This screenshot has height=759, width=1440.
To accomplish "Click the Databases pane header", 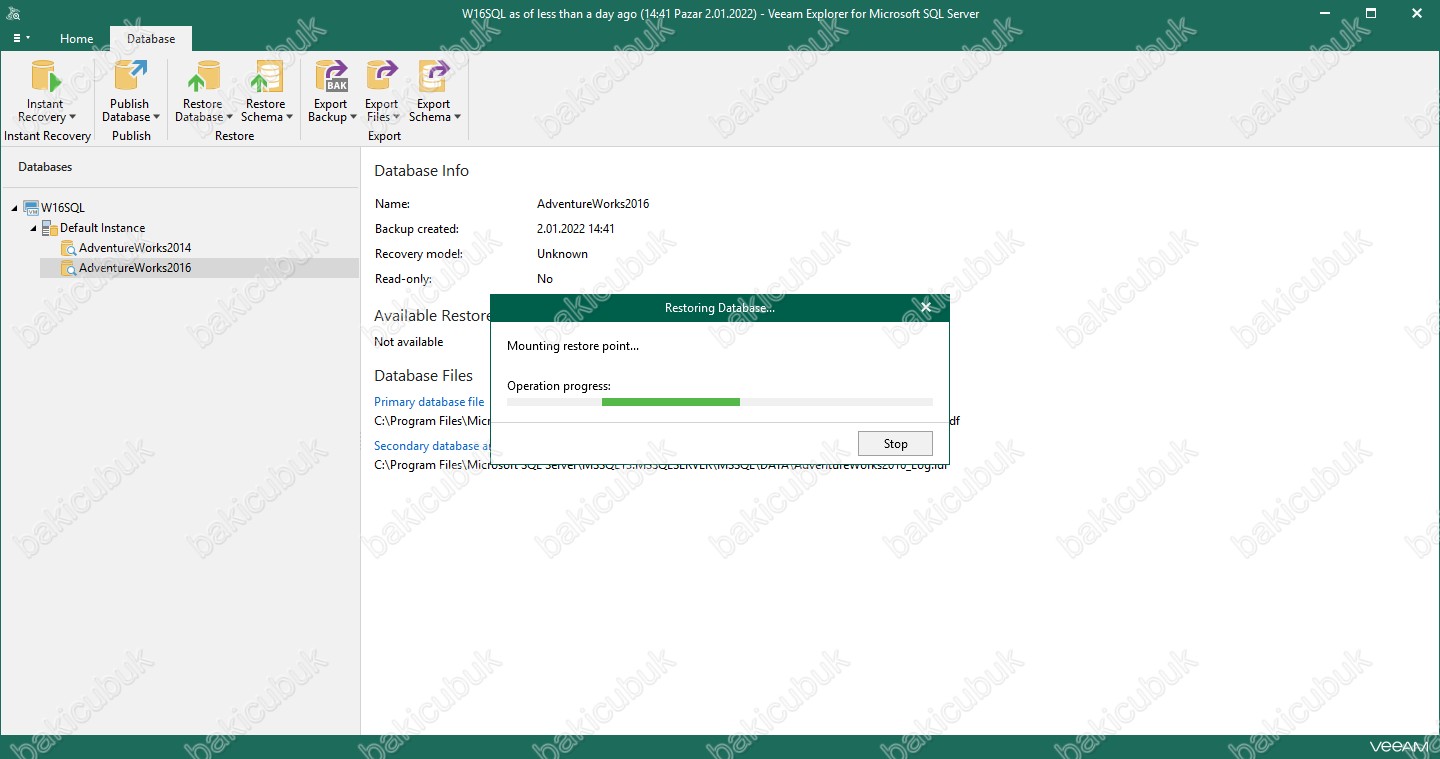I will coord(45,167).
